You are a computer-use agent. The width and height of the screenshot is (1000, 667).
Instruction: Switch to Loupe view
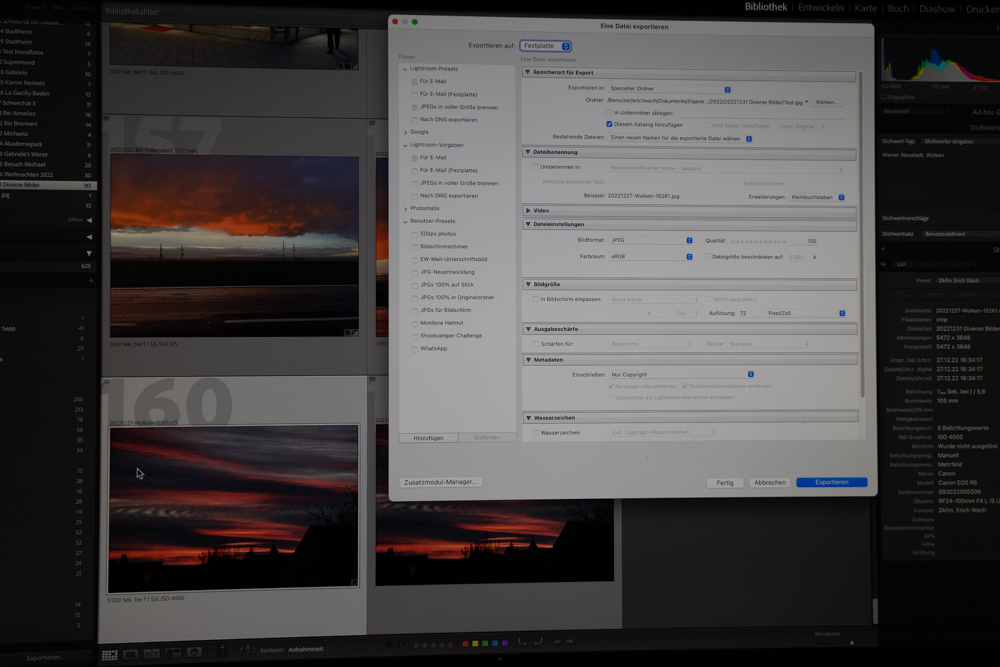click(131, 652)
